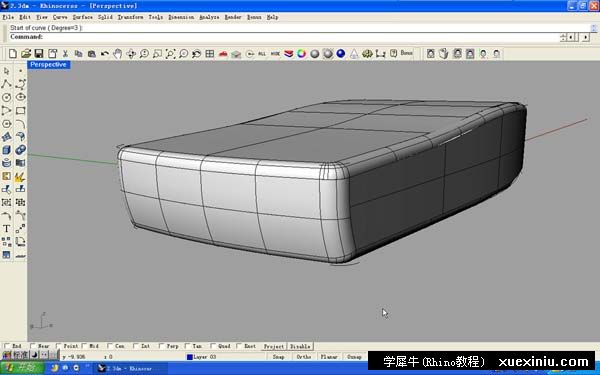
Task: Click the Undo arrow icon
Action: [x=104, y=54]
